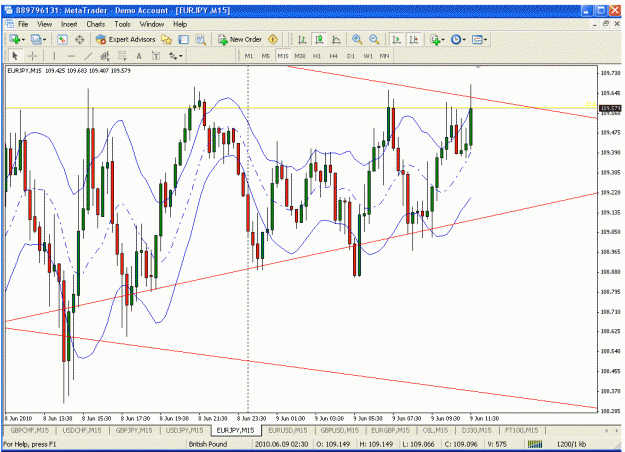Draw a vertical line tool
The image size is (625, 452).
click(54, 56)
